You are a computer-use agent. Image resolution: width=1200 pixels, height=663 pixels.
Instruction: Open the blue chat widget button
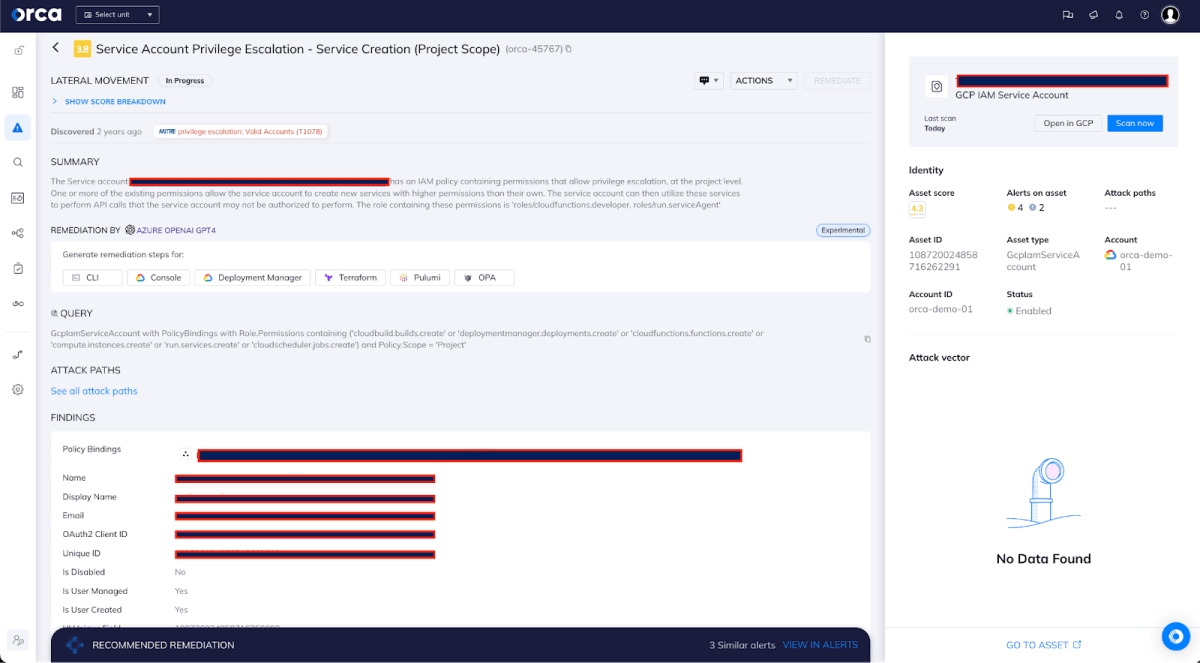pos(1175,636)
